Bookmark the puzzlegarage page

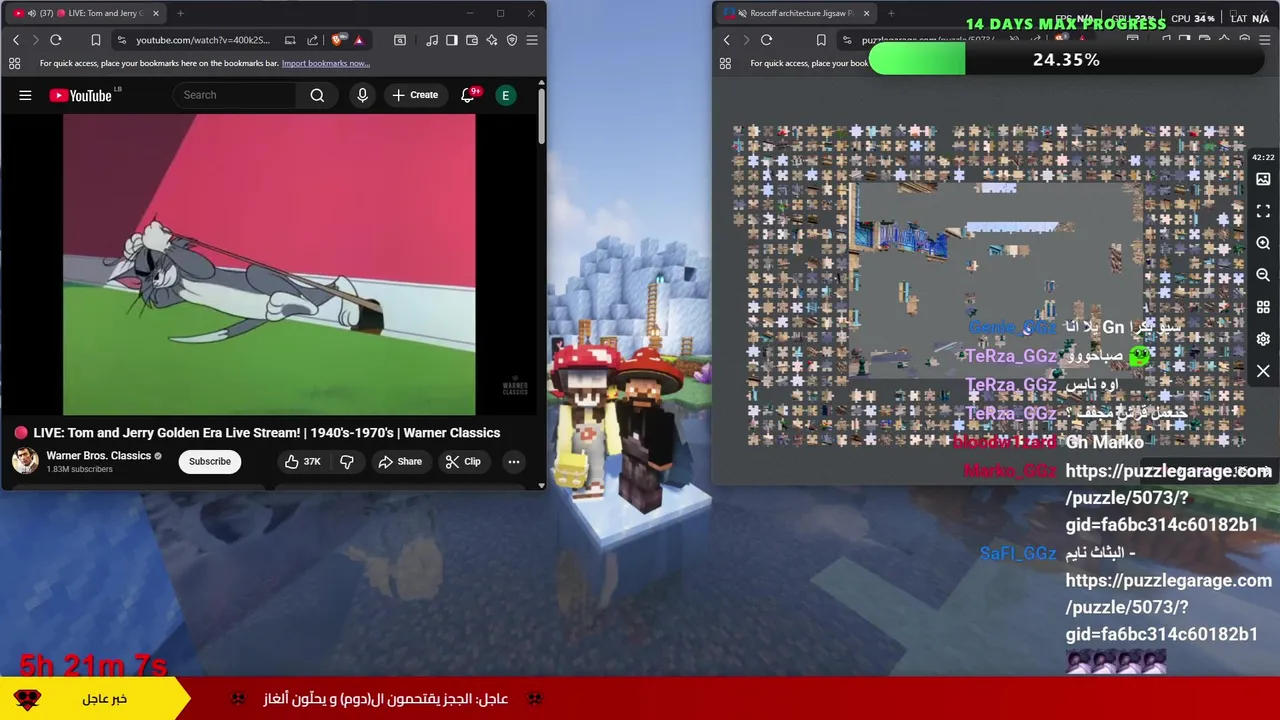tap(821, 40)
